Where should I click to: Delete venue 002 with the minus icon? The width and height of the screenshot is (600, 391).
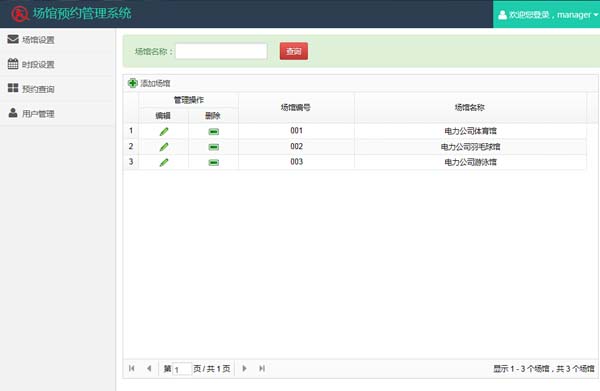pos(214,147)
